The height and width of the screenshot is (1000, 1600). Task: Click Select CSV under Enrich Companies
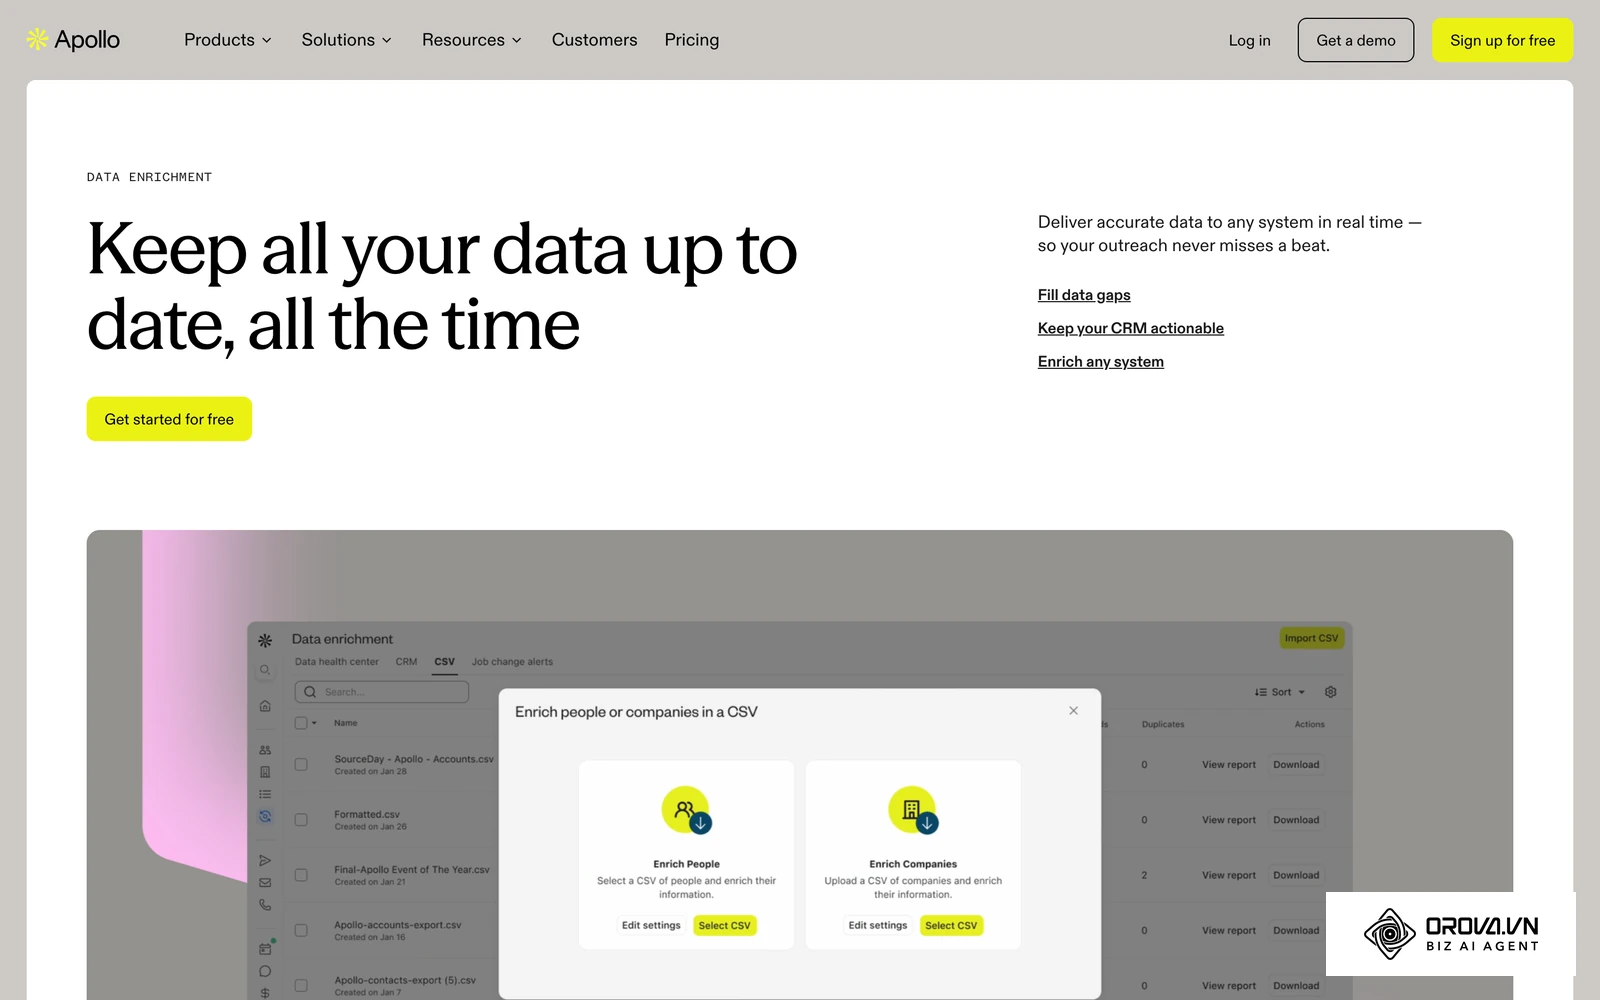pos(951,926)
